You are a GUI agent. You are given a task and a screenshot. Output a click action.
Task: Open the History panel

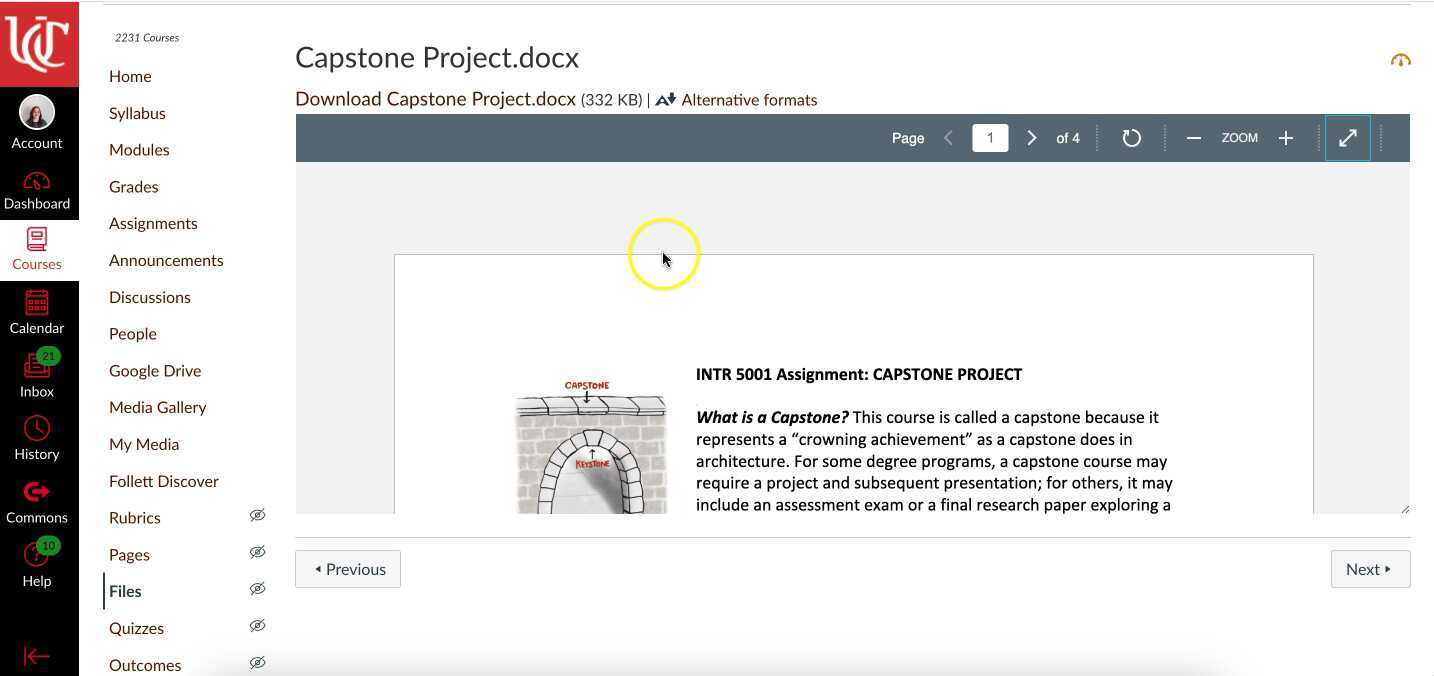point(37,438)
